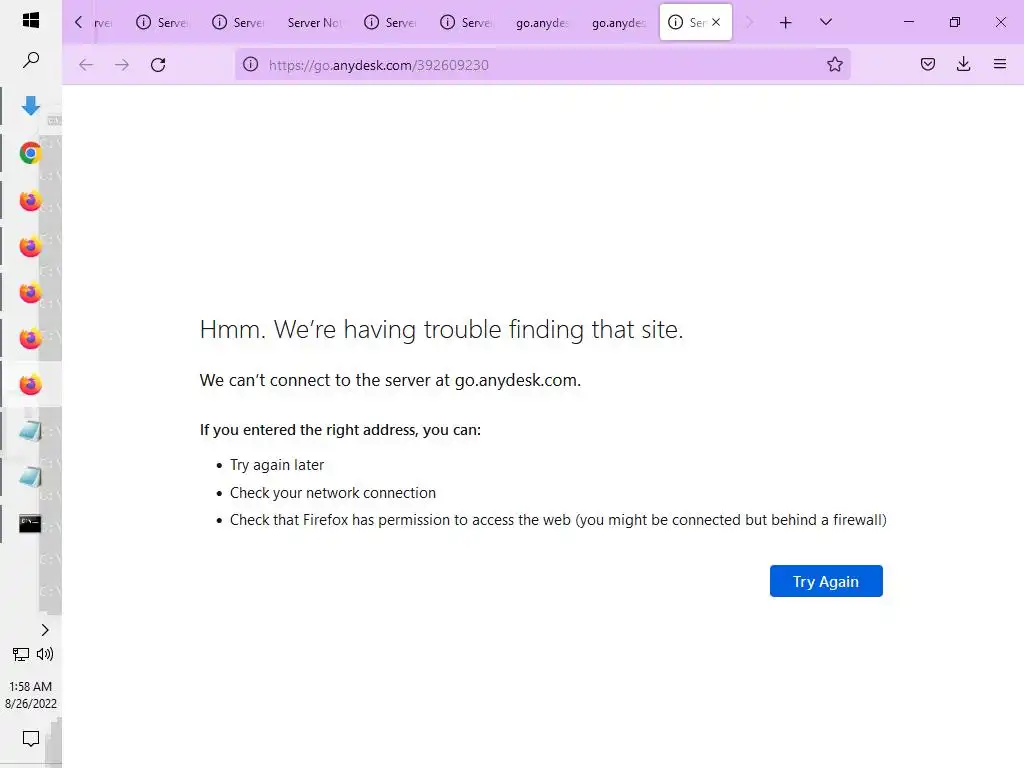Click the "Try again later" bullet
This screenshot has width=1024, height=768.
point(277,465)
